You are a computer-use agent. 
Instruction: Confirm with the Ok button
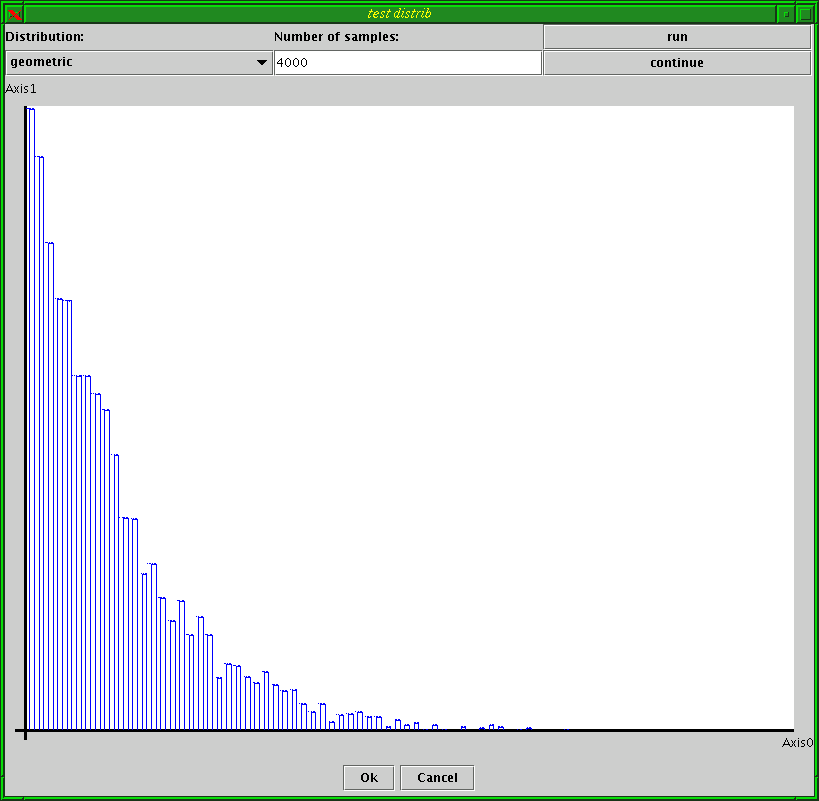369,778
